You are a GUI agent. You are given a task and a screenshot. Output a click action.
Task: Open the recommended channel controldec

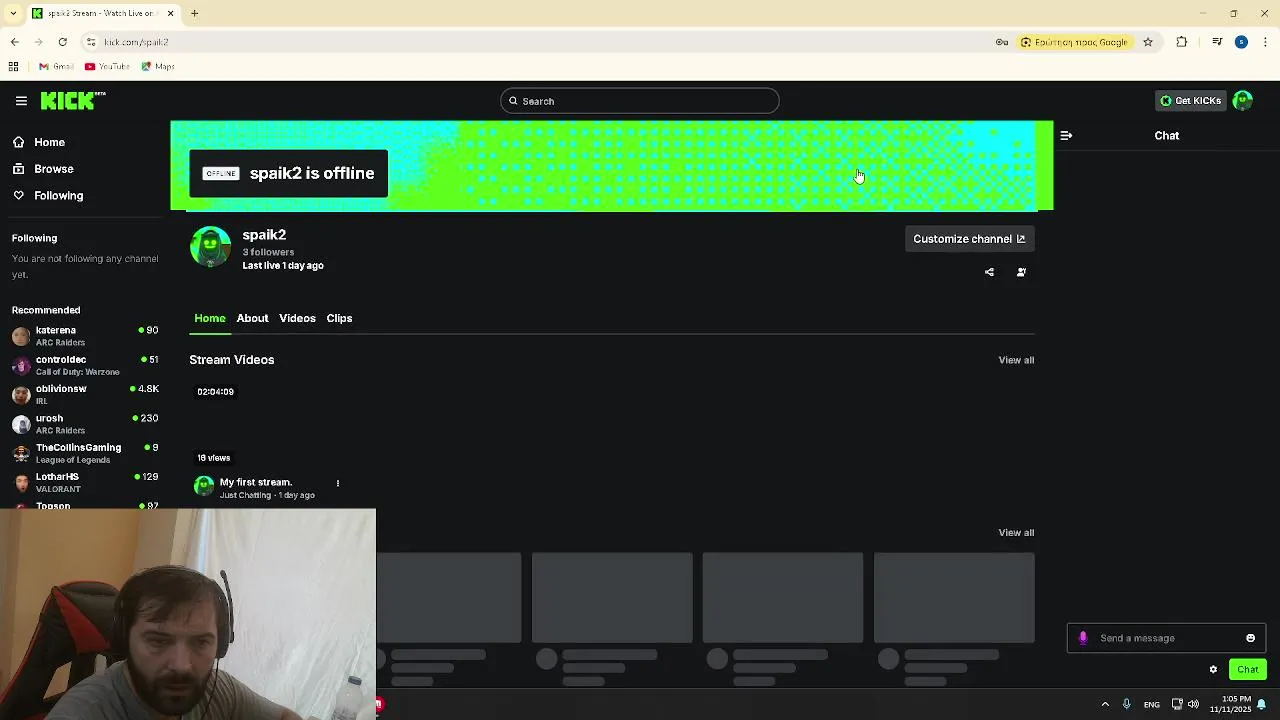[85, 365]
